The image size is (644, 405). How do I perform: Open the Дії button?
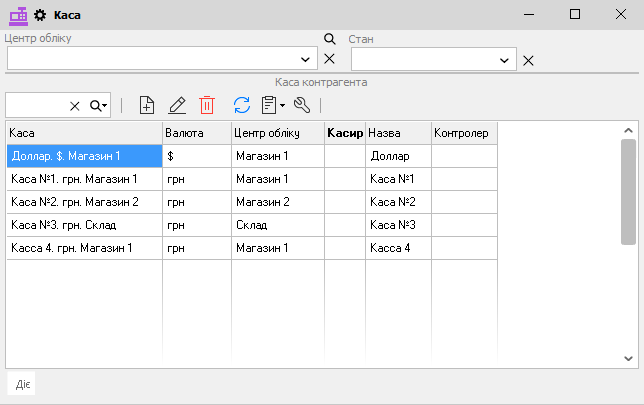click(22, 384)
